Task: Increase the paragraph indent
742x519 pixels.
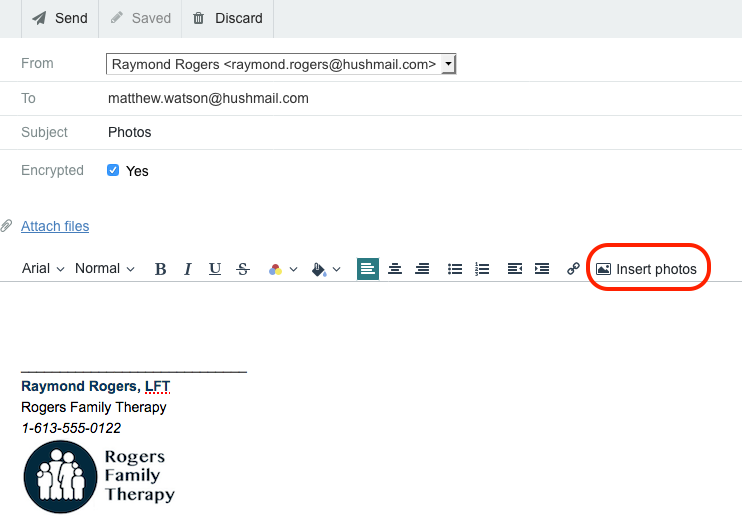Action: point(542,269)
